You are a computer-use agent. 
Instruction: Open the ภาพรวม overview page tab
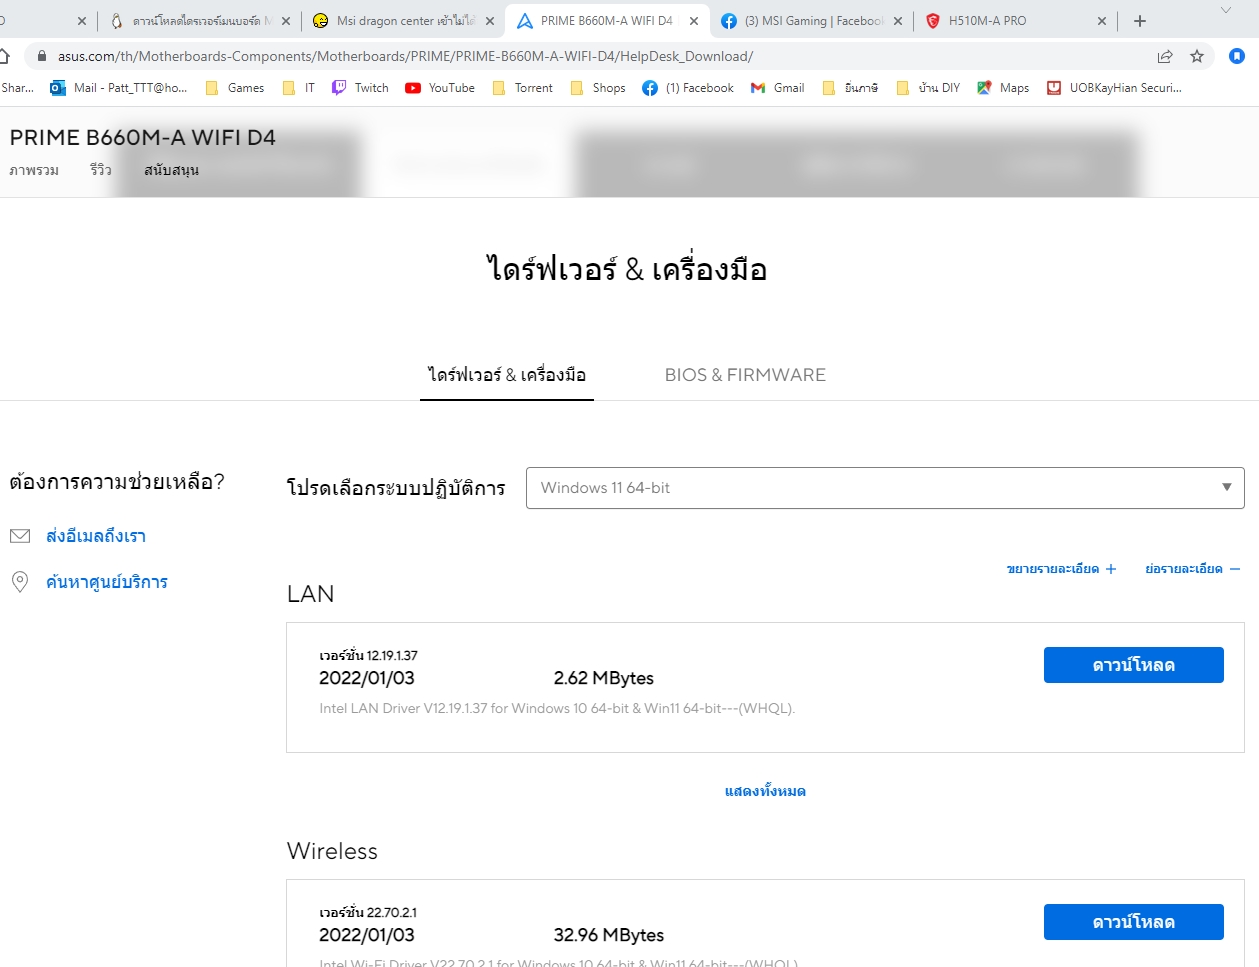point(34,170)
